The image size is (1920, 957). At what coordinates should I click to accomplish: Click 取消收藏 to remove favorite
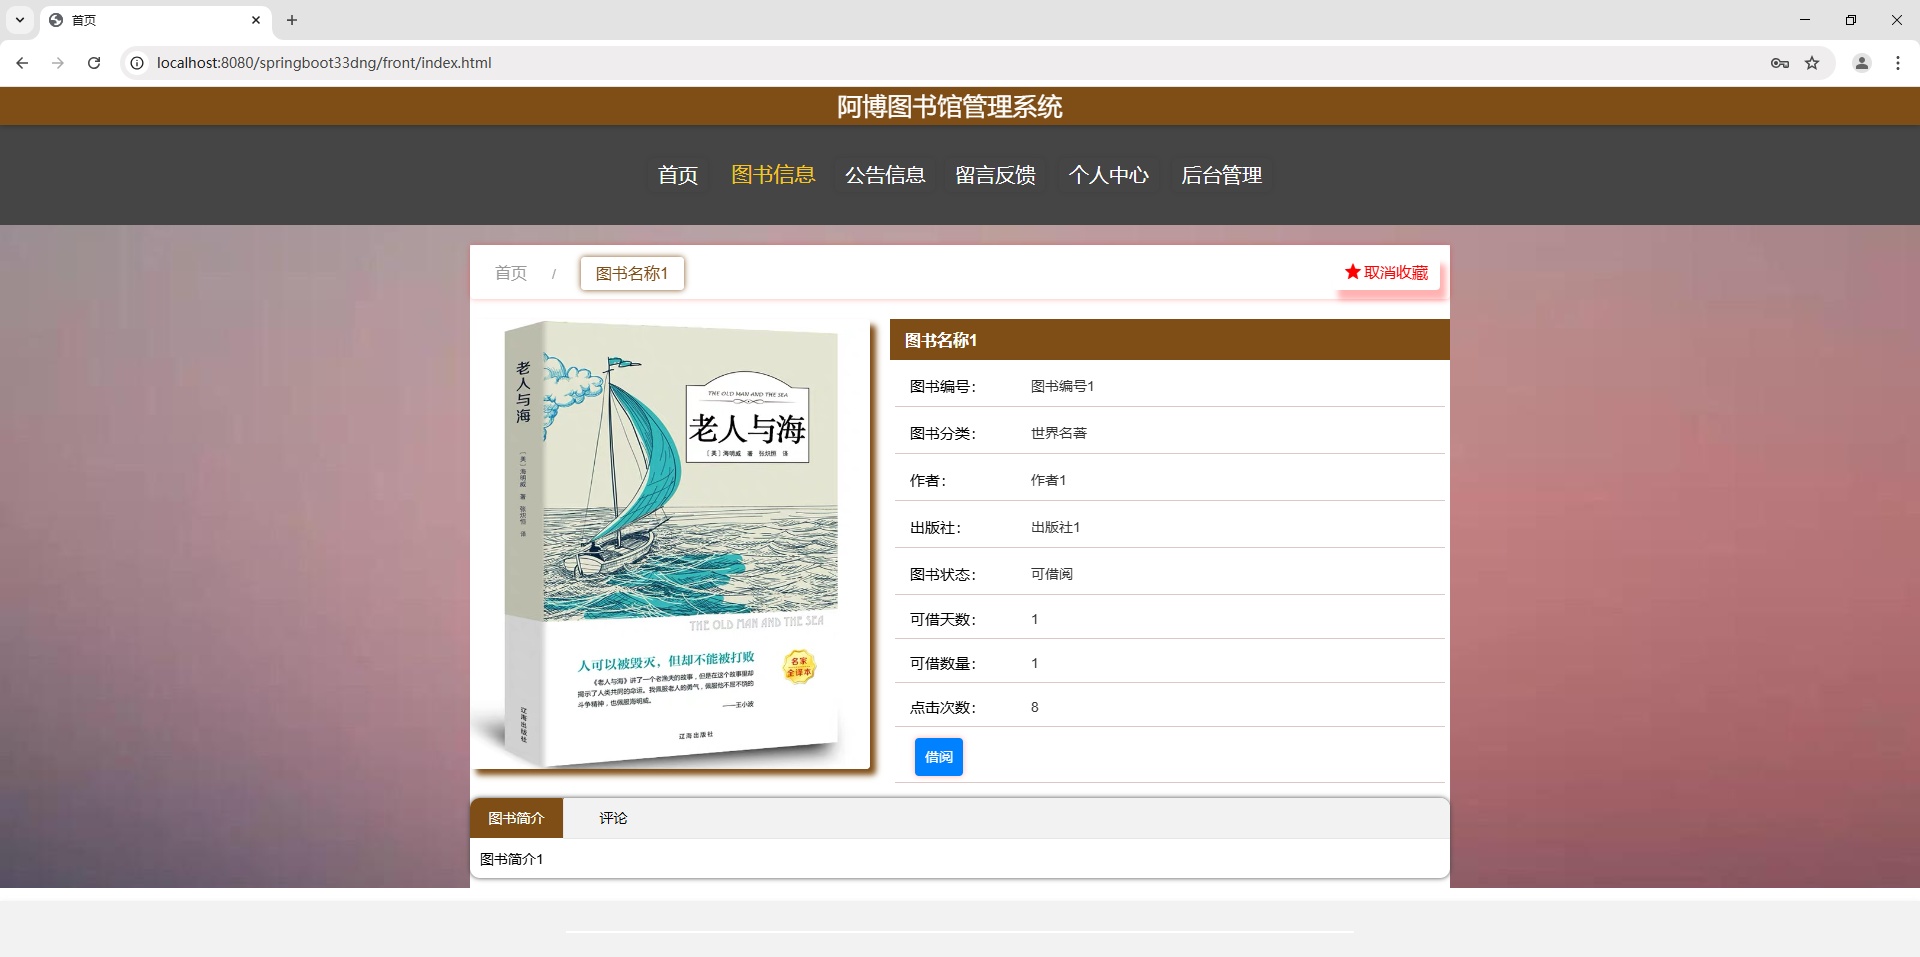tap(1387, 272)
